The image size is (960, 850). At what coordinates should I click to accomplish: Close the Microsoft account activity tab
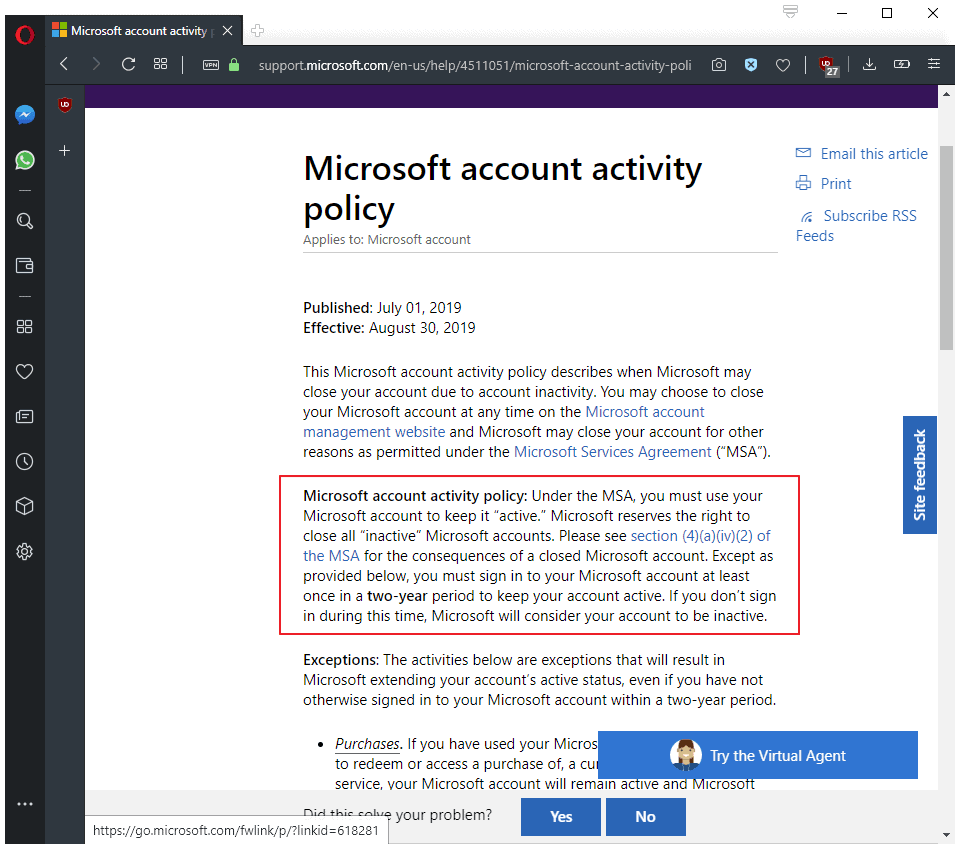[x=228, y=31]
